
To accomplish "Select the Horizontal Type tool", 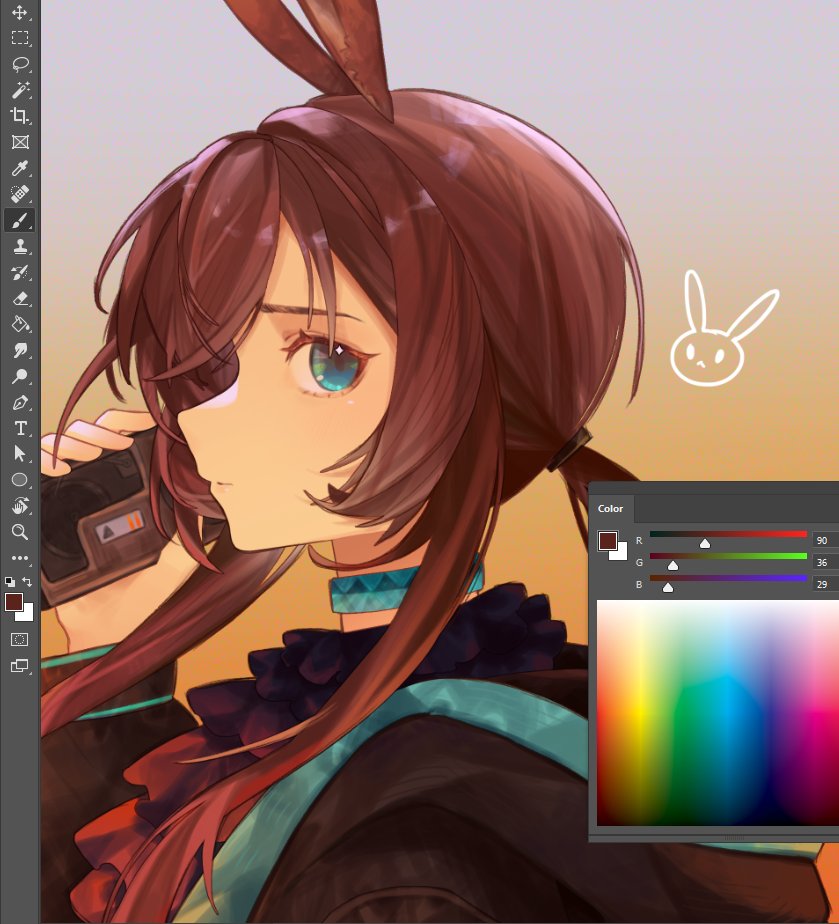I will coord(19,428).
